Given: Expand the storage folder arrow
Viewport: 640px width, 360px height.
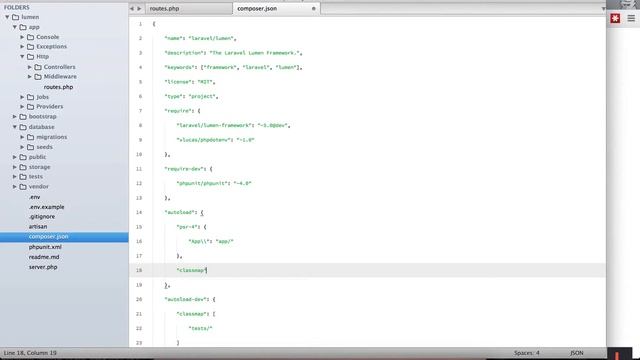Looking at the screenshot, I should coord(15,167).
